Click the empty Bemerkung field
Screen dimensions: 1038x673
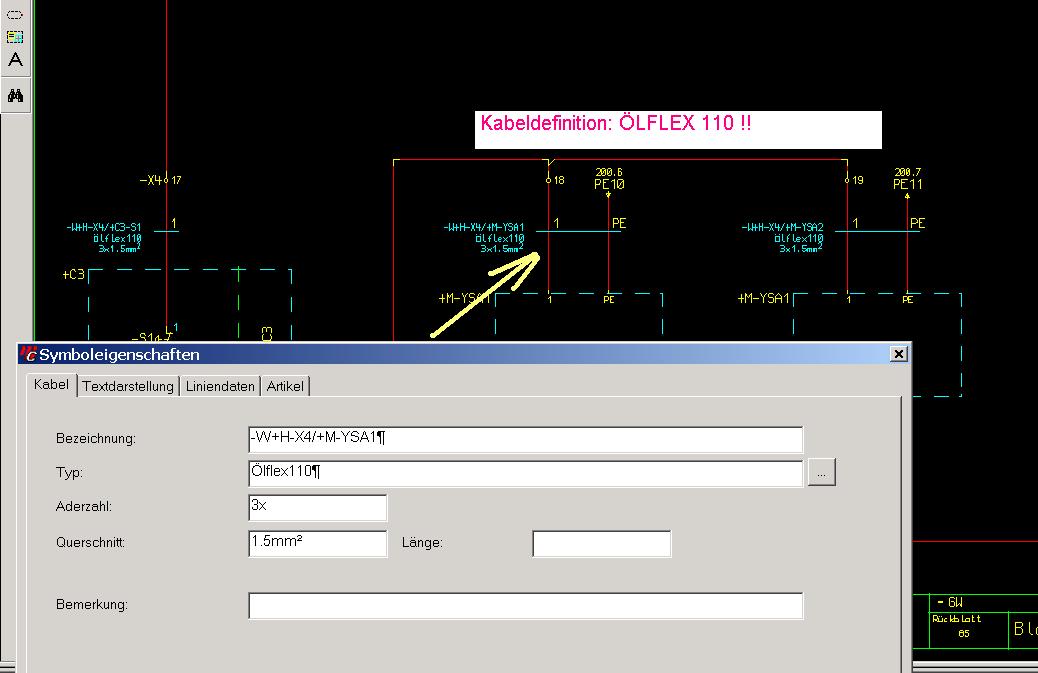pyautogui.click(x=526, y=606)
